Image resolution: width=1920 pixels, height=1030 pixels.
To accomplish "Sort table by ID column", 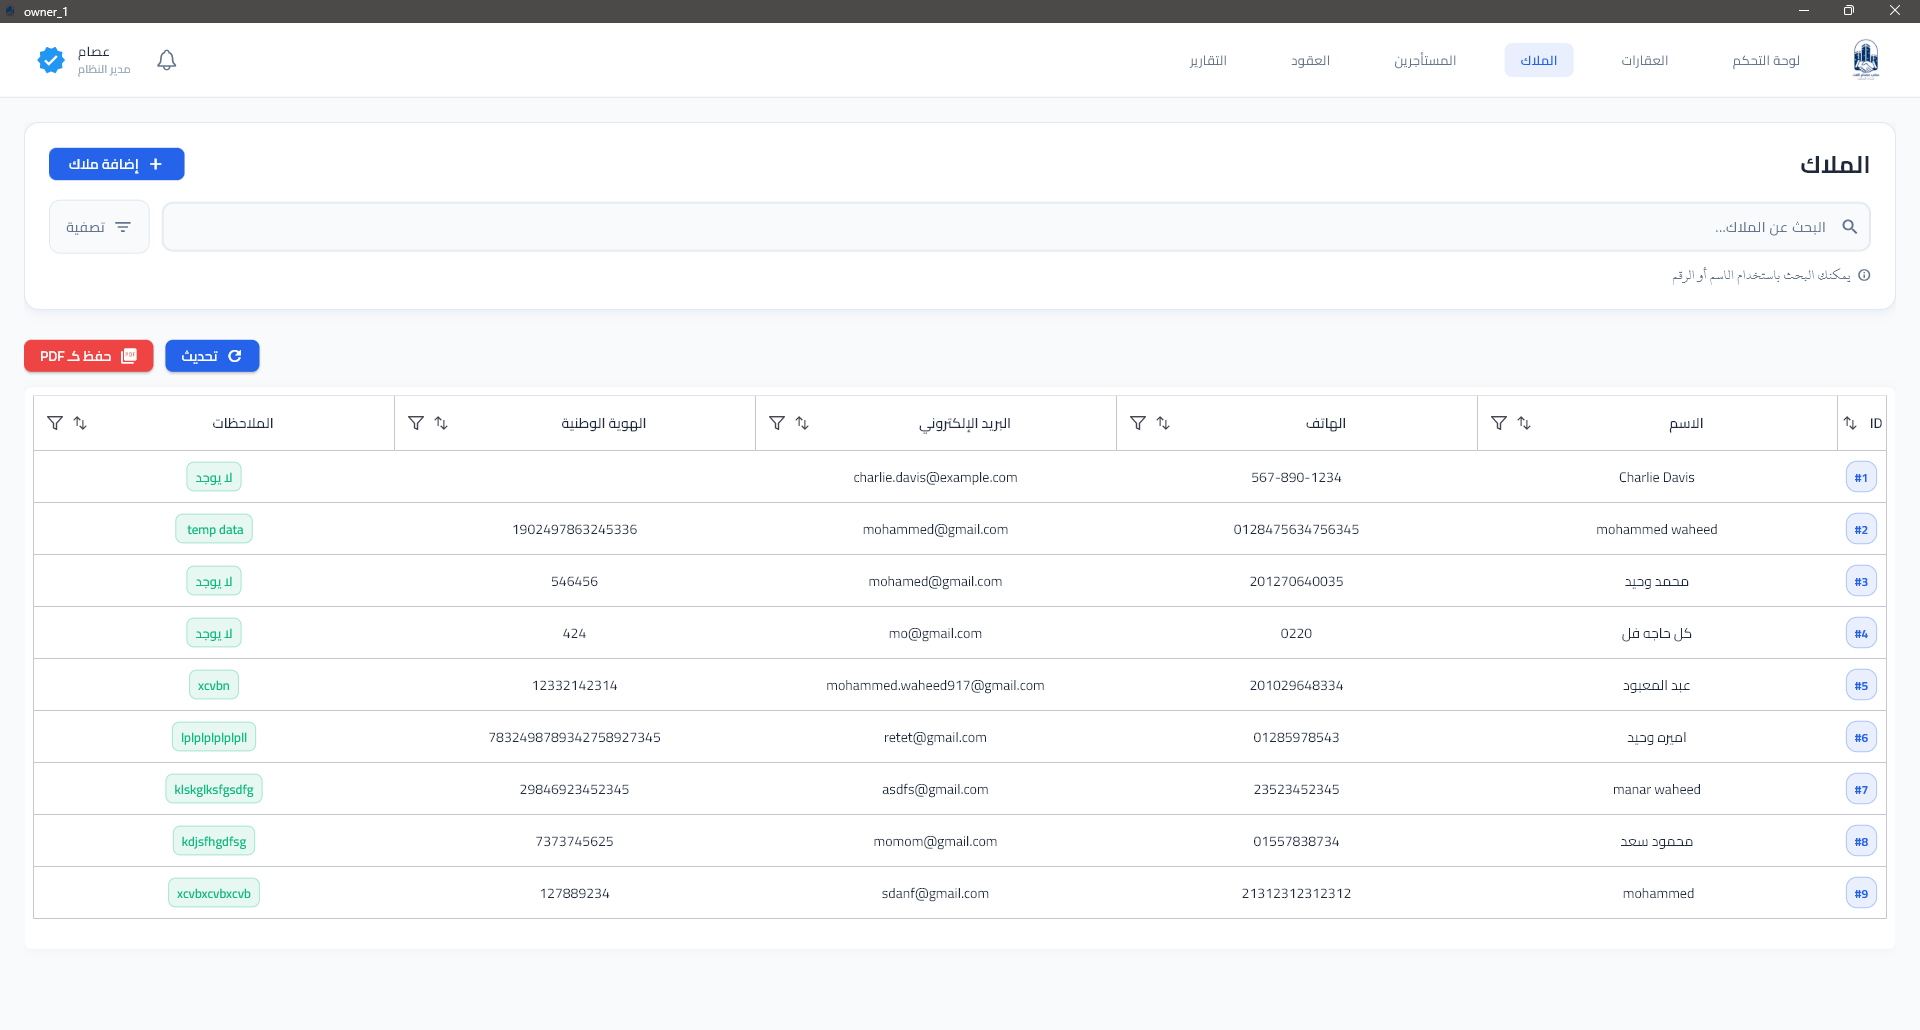I will tap(1850, 423).
